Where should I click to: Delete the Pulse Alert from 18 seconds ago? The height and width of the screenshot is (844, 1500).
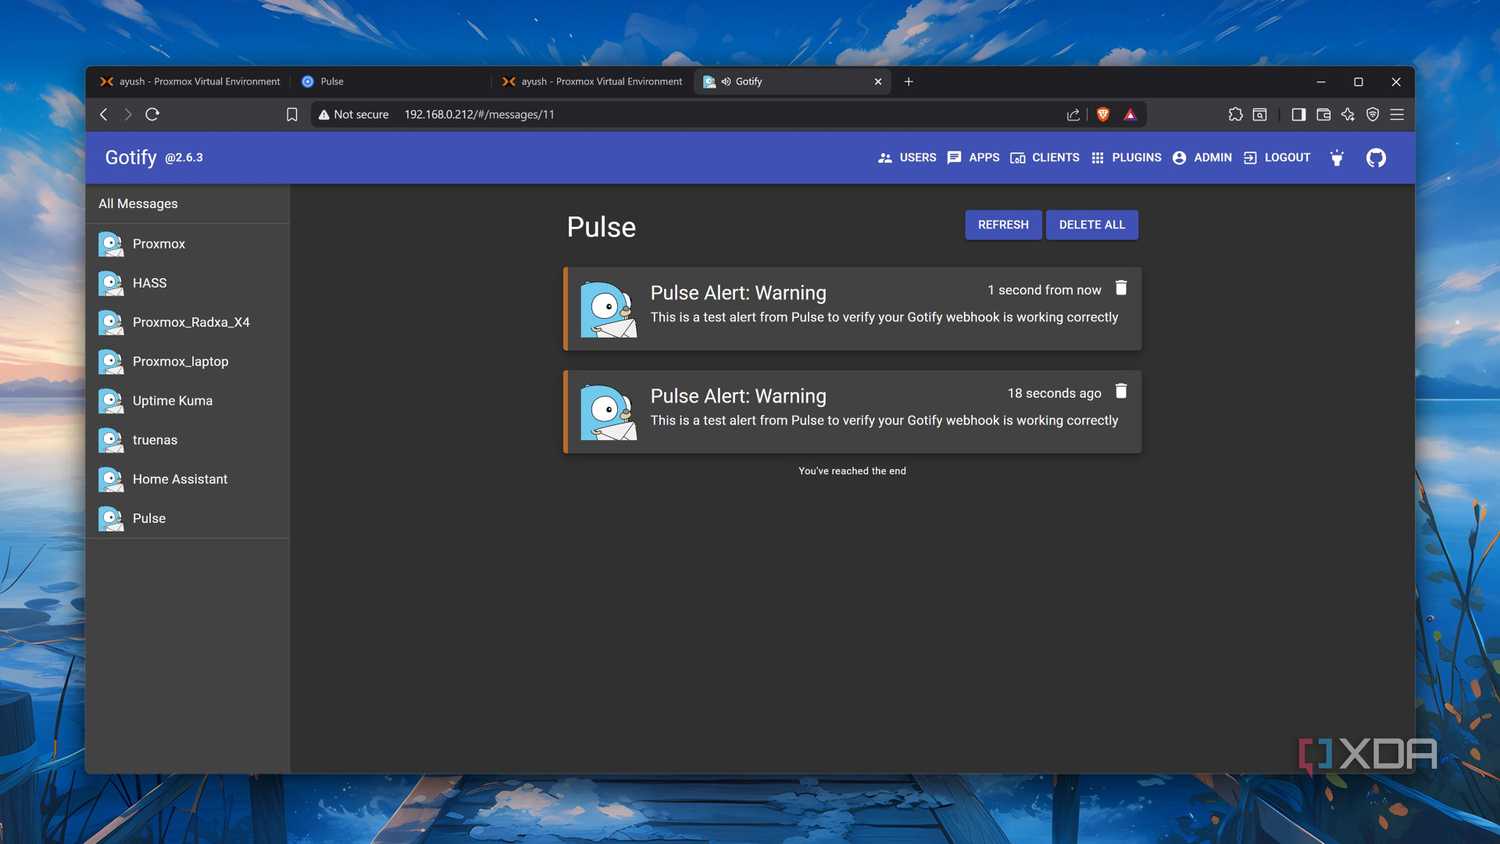pos(1121,391)
